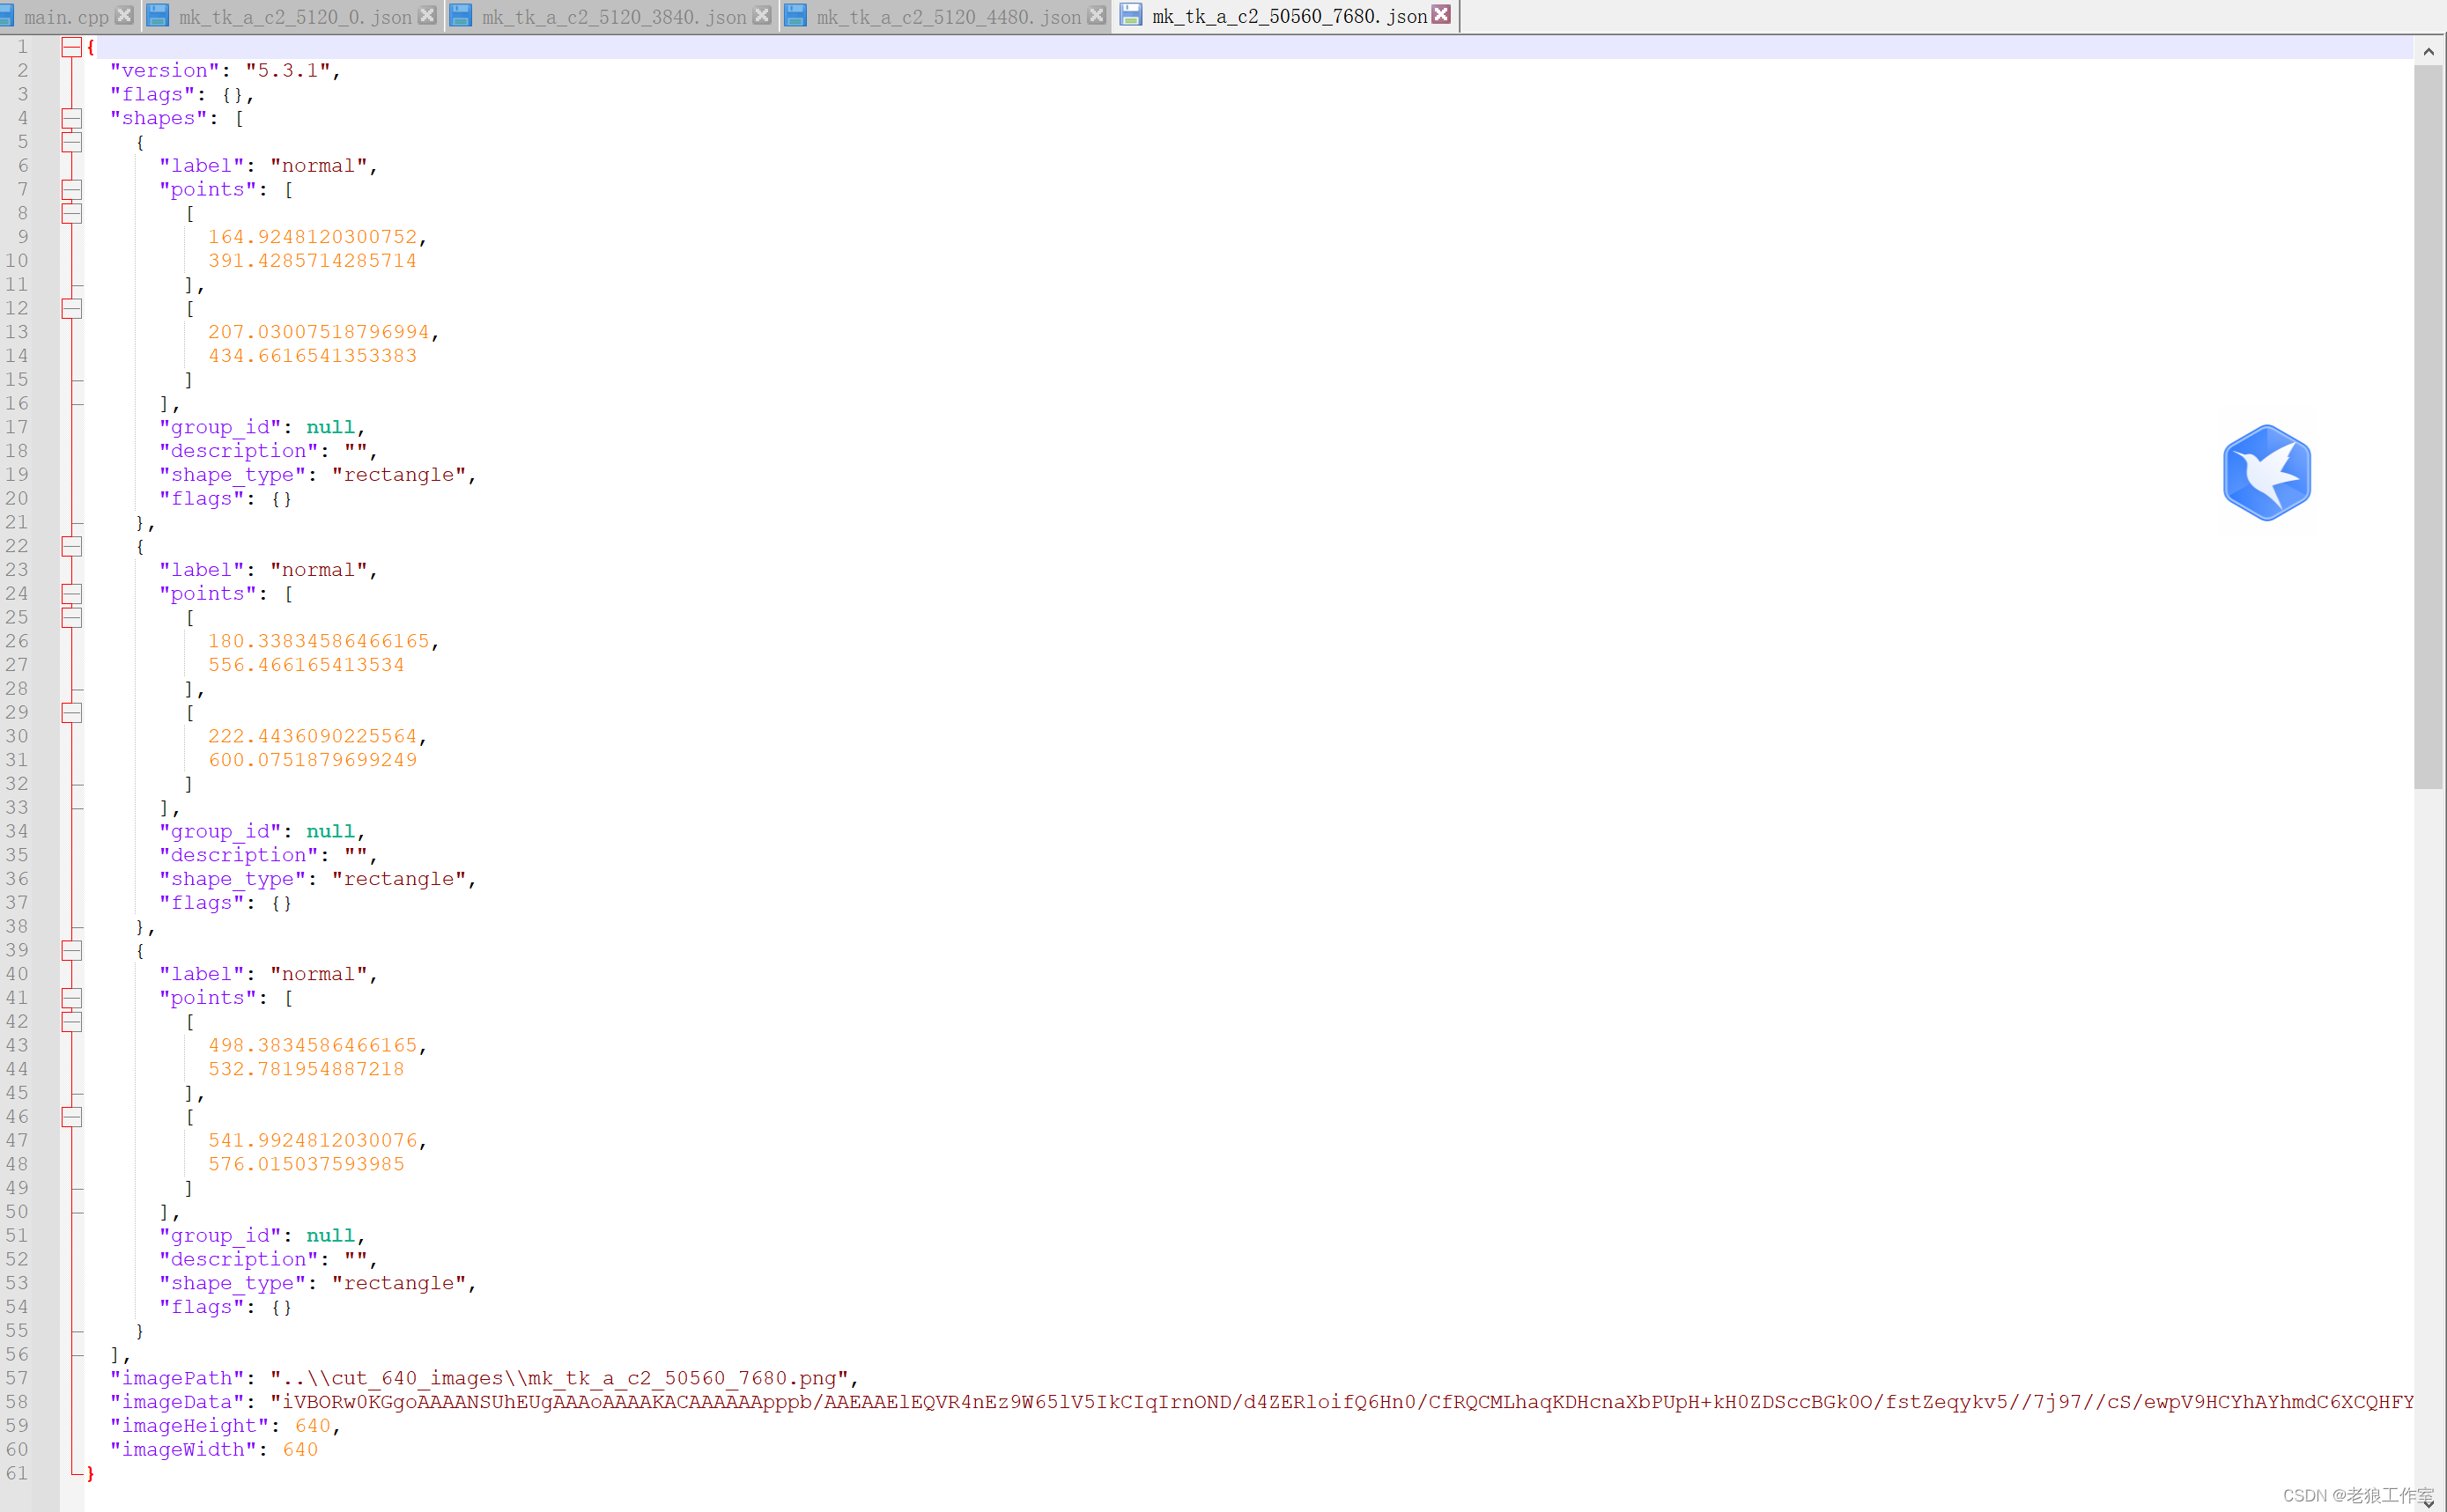Click the imagePath value text on line 57

[x=560, y=1378]
